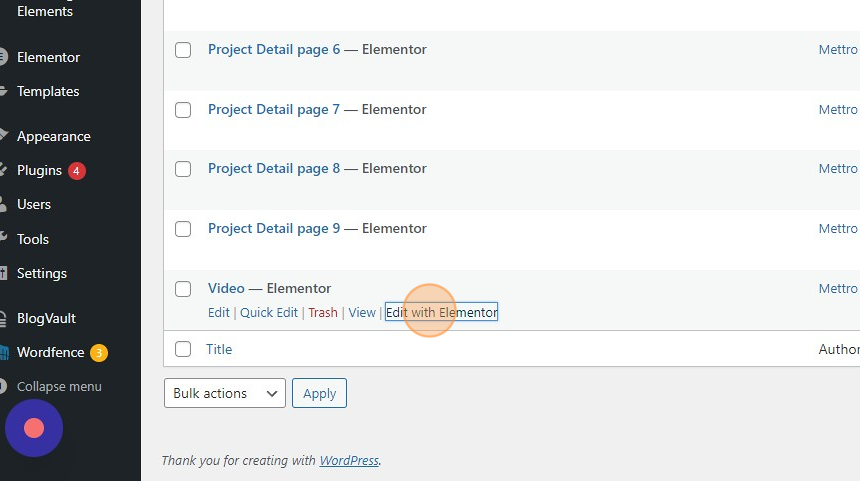Click the Plugins plug icon

pyautogui.click(x=3, y=170)
